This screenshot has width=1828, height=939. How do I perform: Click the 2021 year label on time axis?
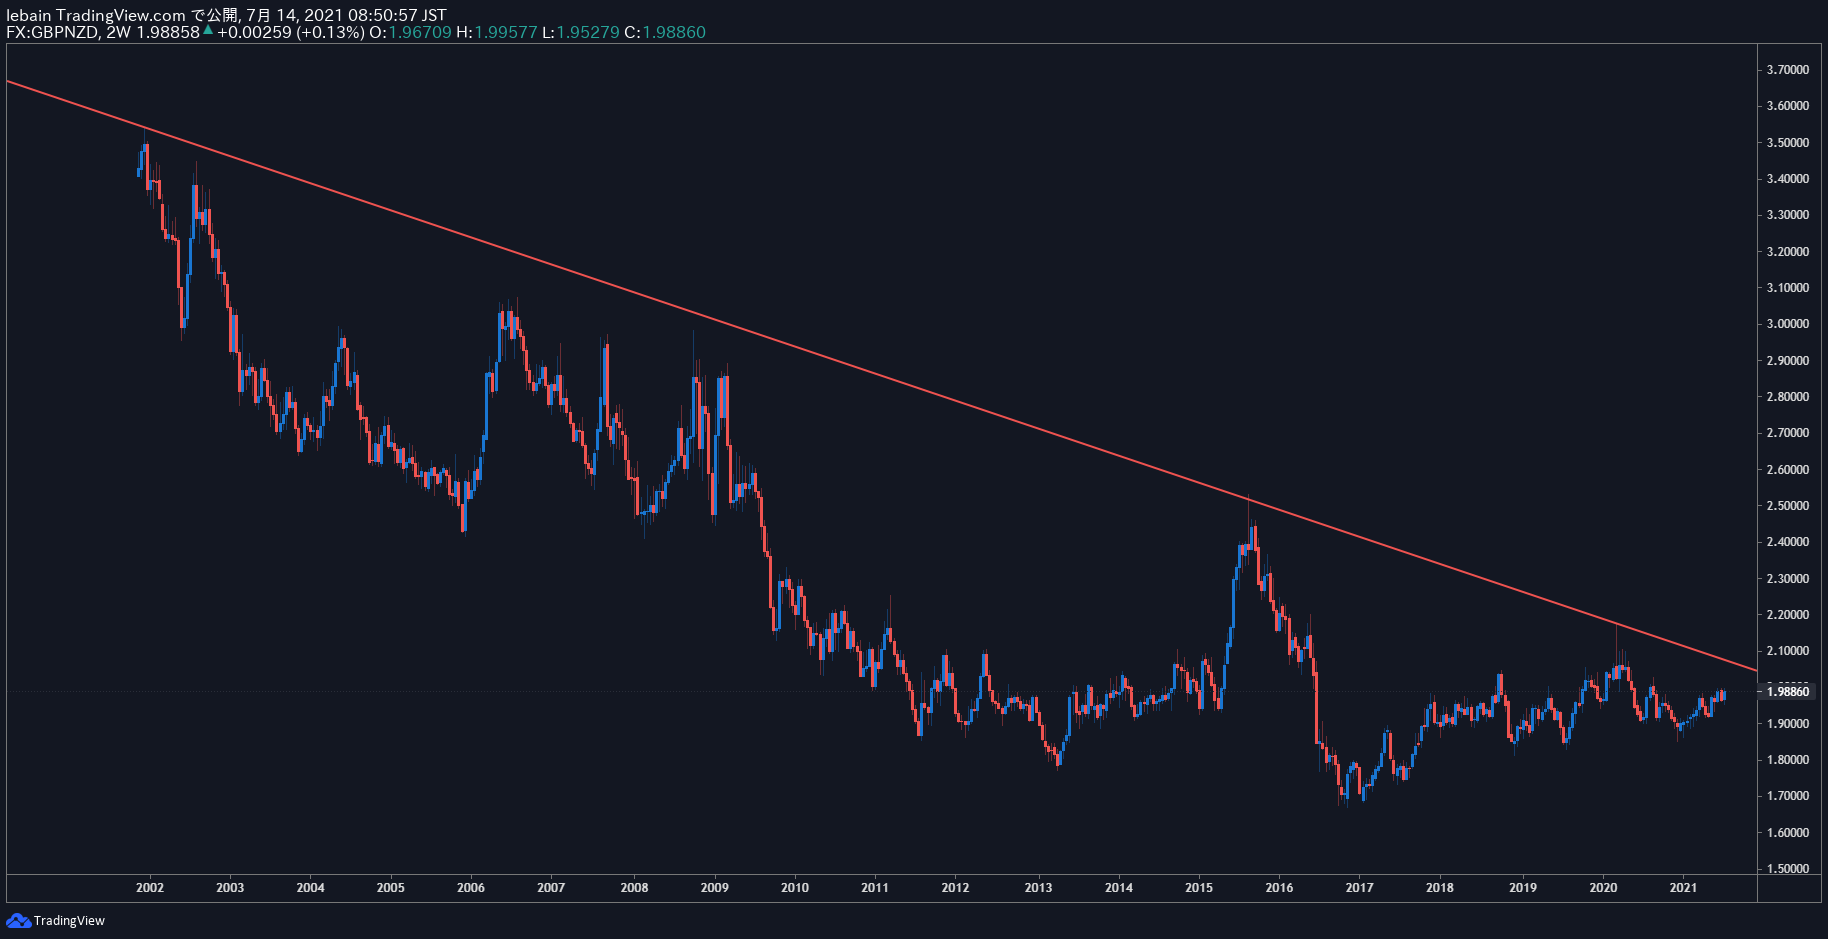1683,888
